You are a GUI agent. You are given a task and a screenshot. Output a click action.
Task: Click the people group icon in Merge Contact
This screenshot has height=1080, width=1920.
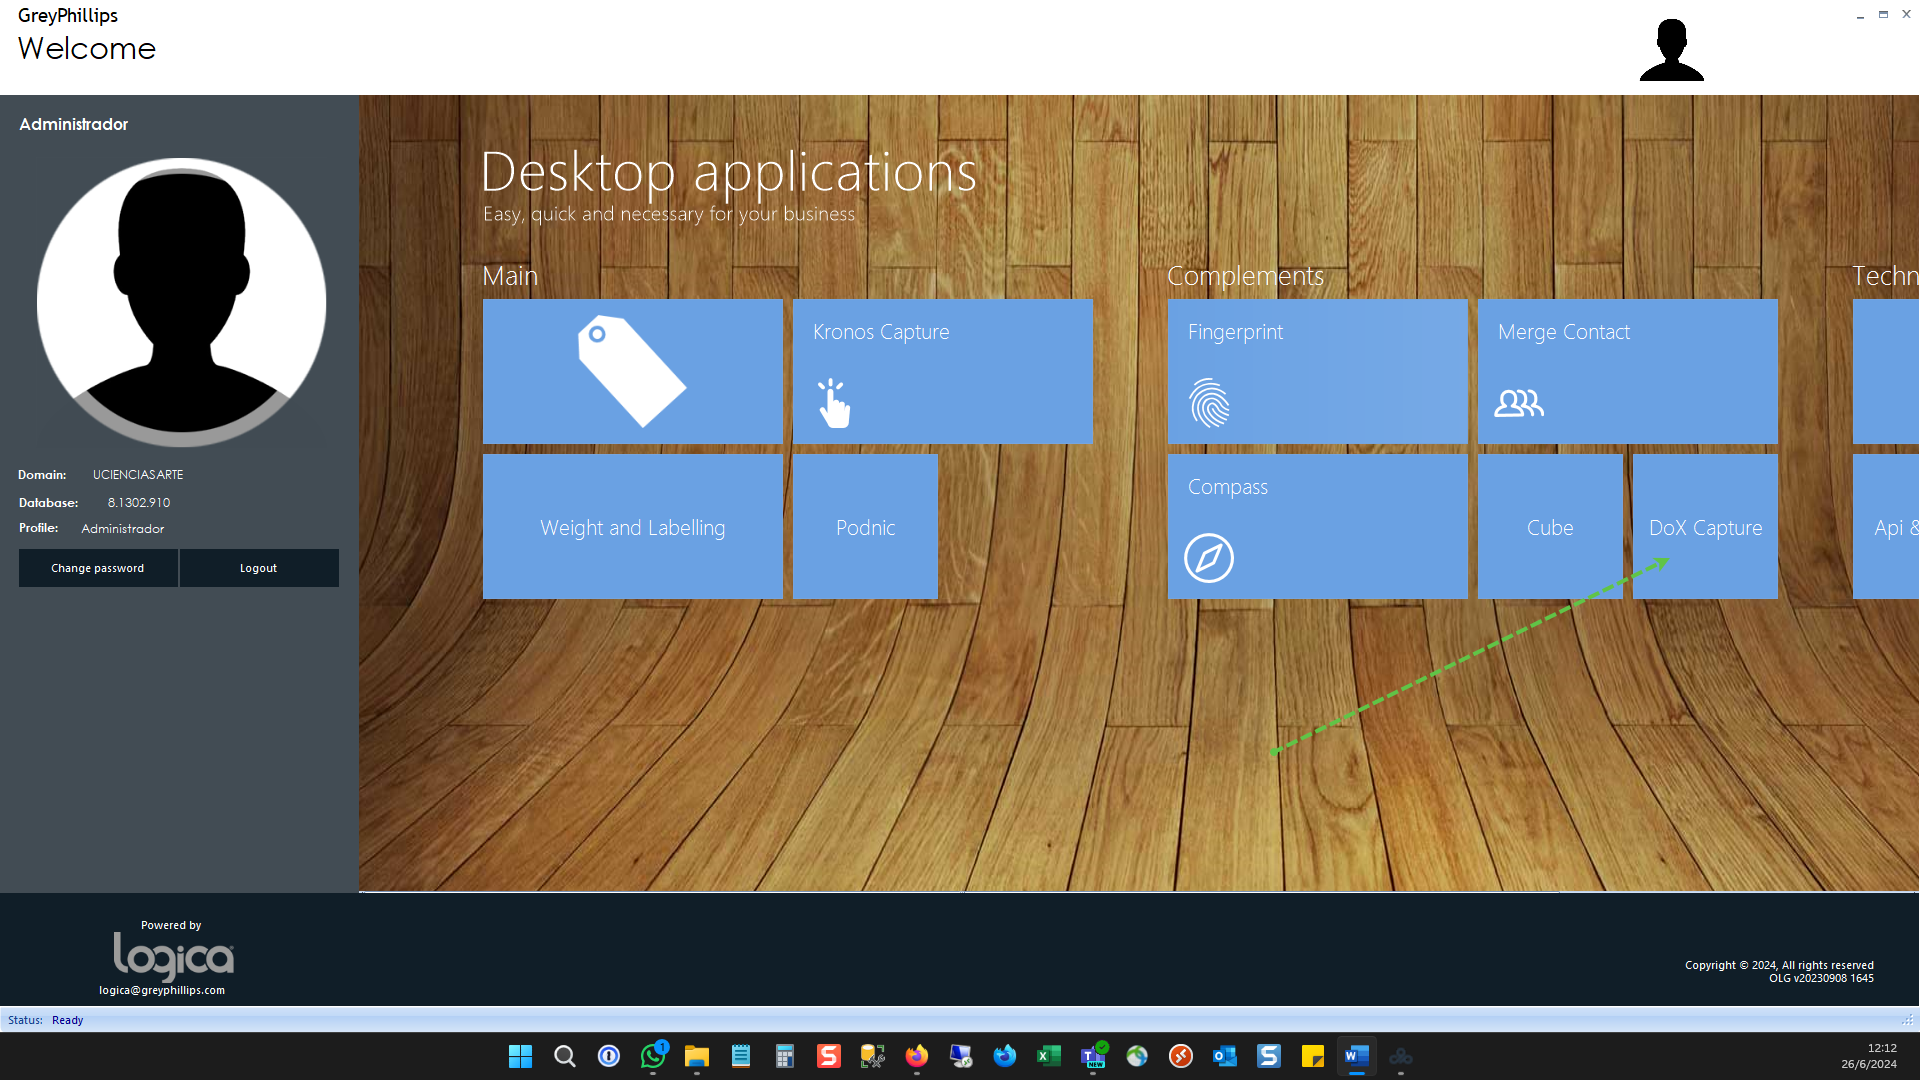click(x=1519, y=403)
